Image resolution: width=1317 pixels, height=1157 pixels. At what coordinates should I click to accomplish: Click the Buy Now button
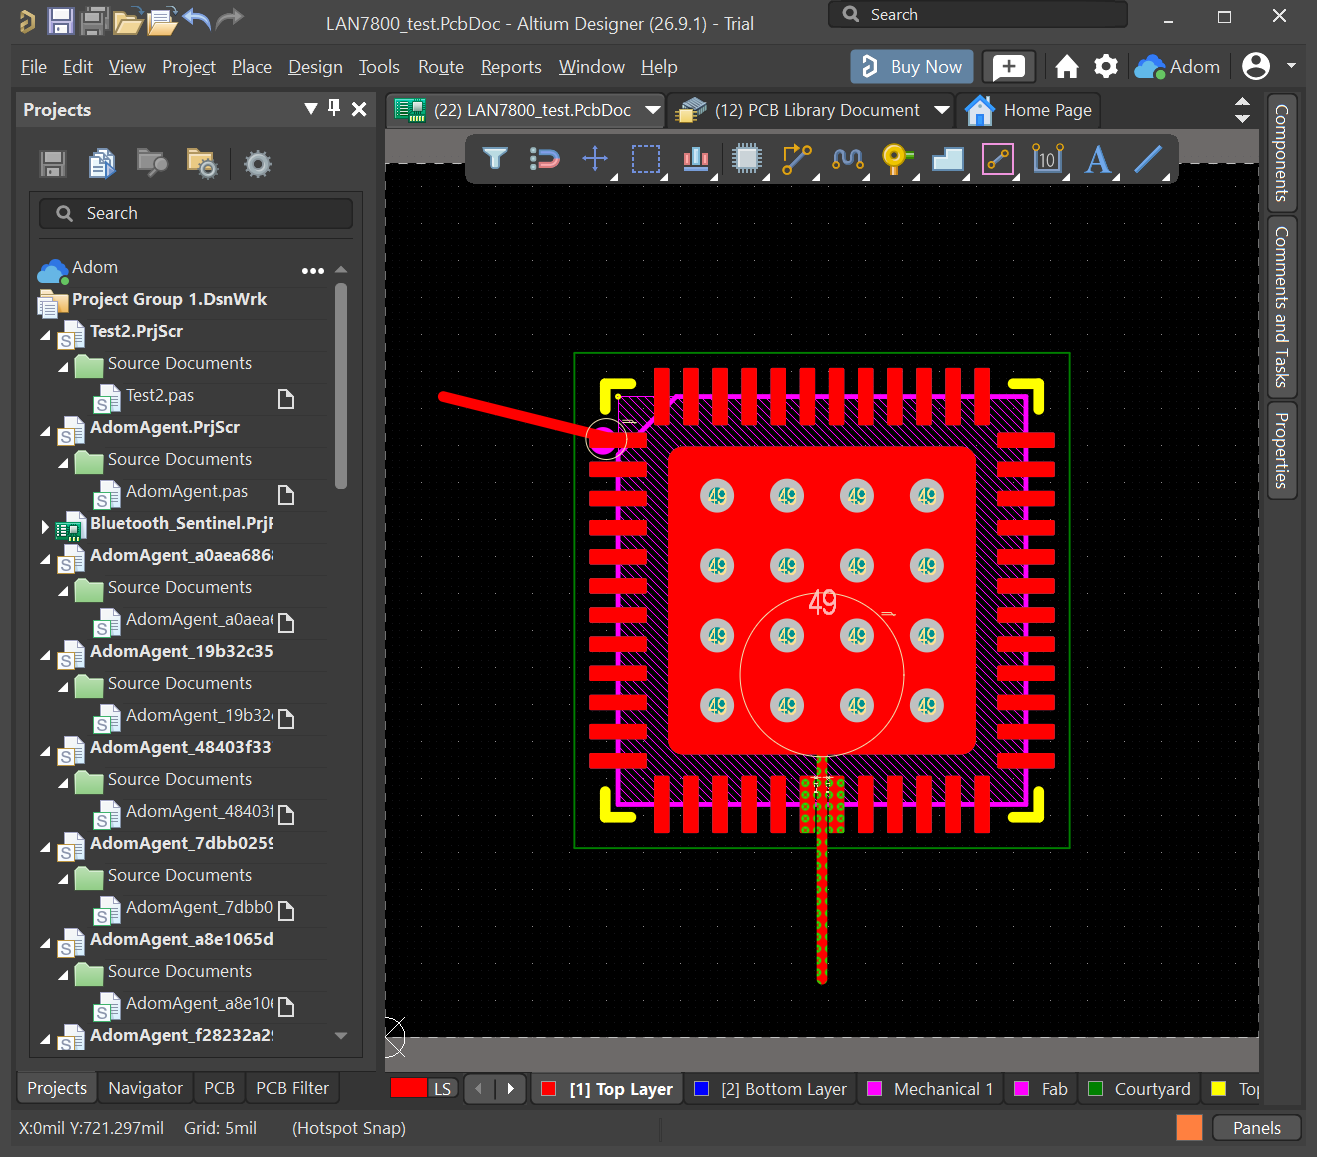click(x=913, y=67)
